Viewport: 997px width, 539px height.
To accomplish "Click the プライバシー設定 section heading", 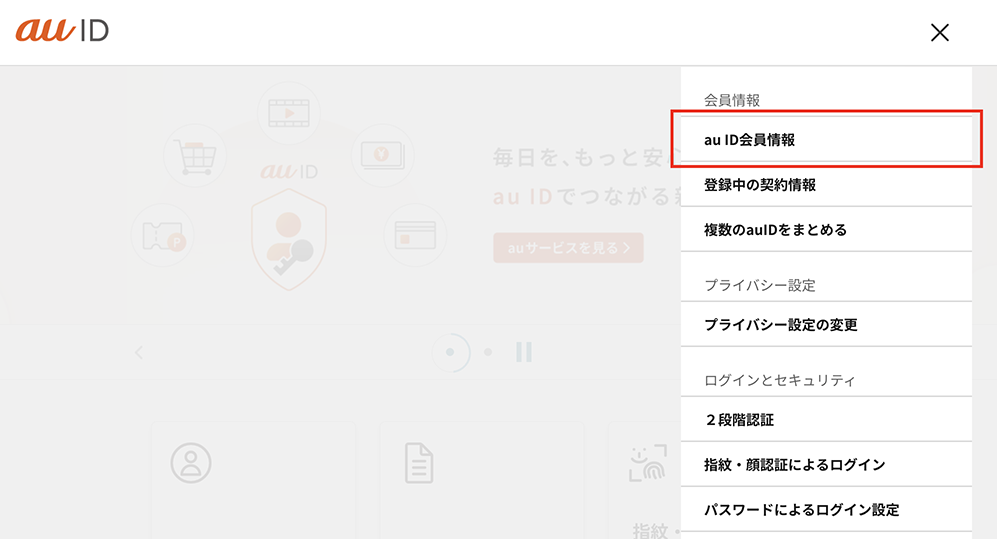I will 760,285.
